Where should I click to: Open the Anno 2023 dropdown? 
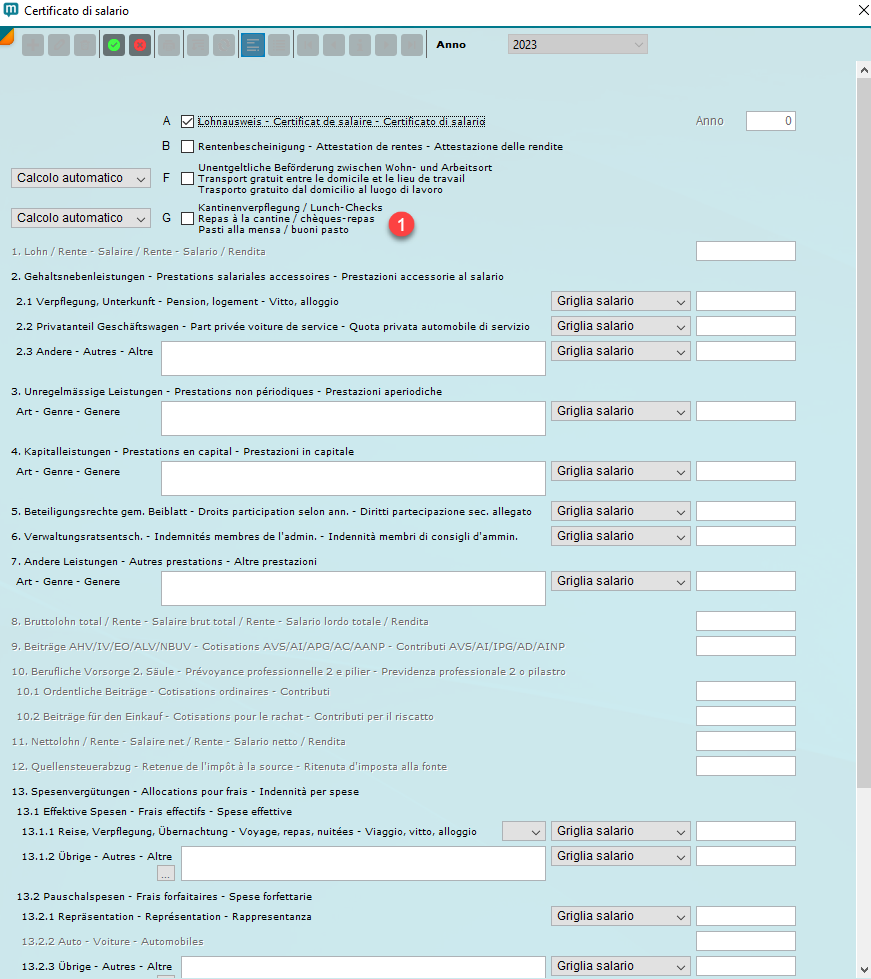coord(577,44)
